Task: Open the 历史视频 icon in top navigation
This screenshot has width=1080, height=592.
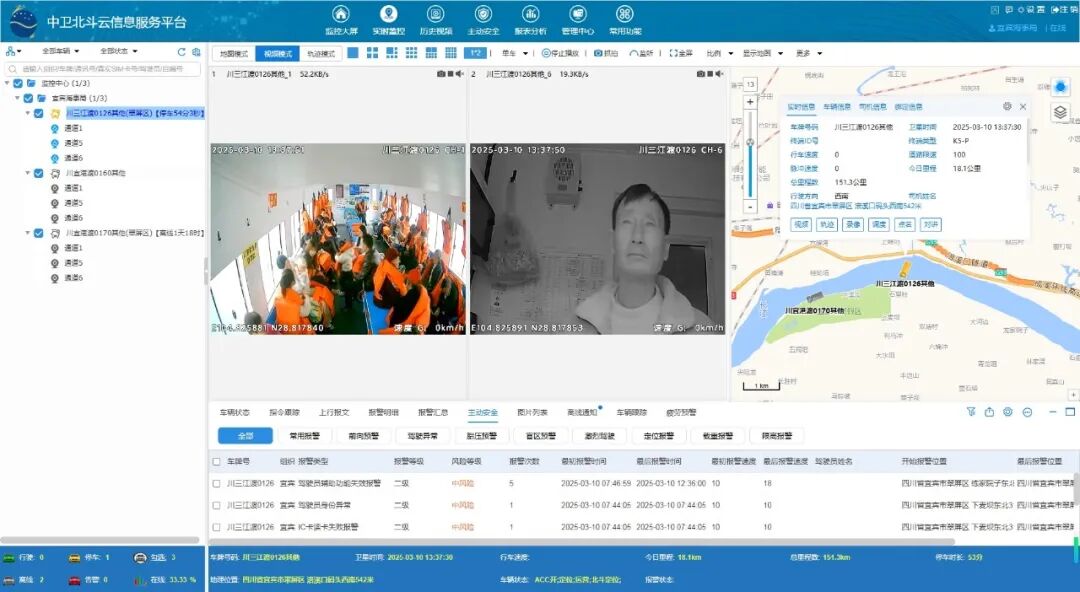Action: tap(435, 14)
